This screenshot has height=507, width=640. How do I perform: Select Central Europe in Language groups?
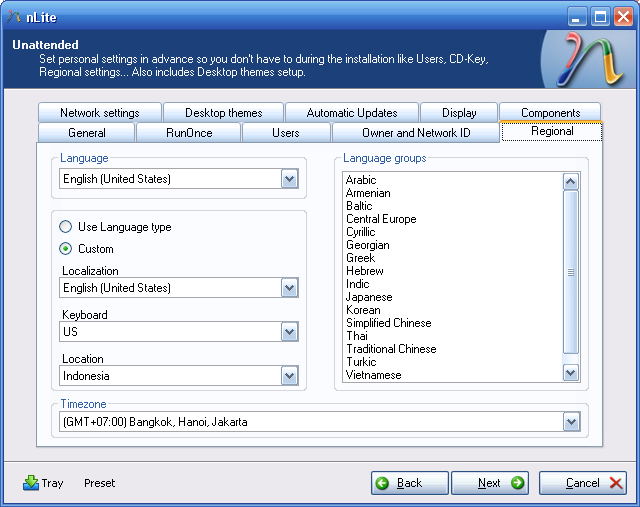click(381, 219)
